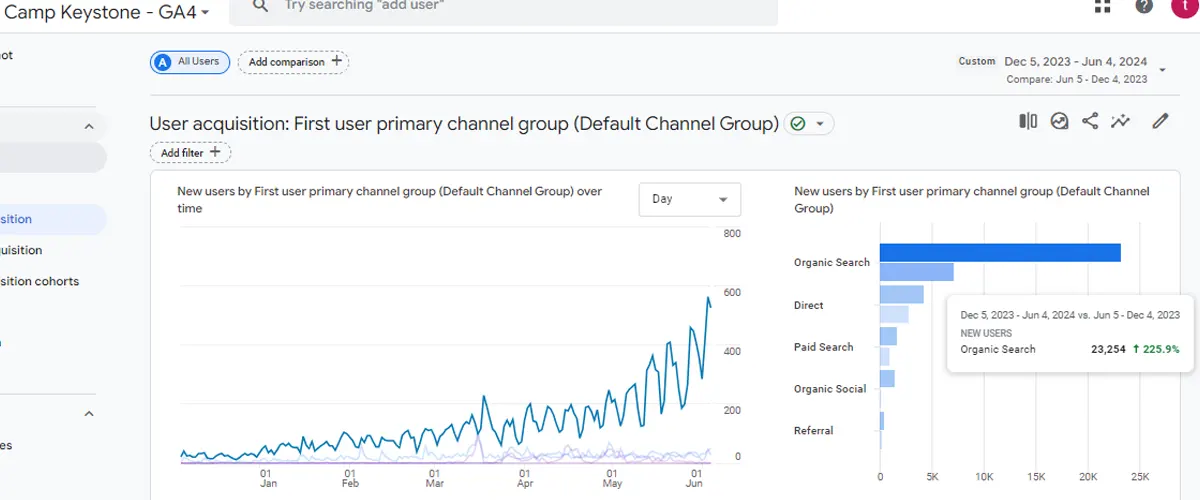
Task: Click the Add comparison button
Action: coord(293,62)
